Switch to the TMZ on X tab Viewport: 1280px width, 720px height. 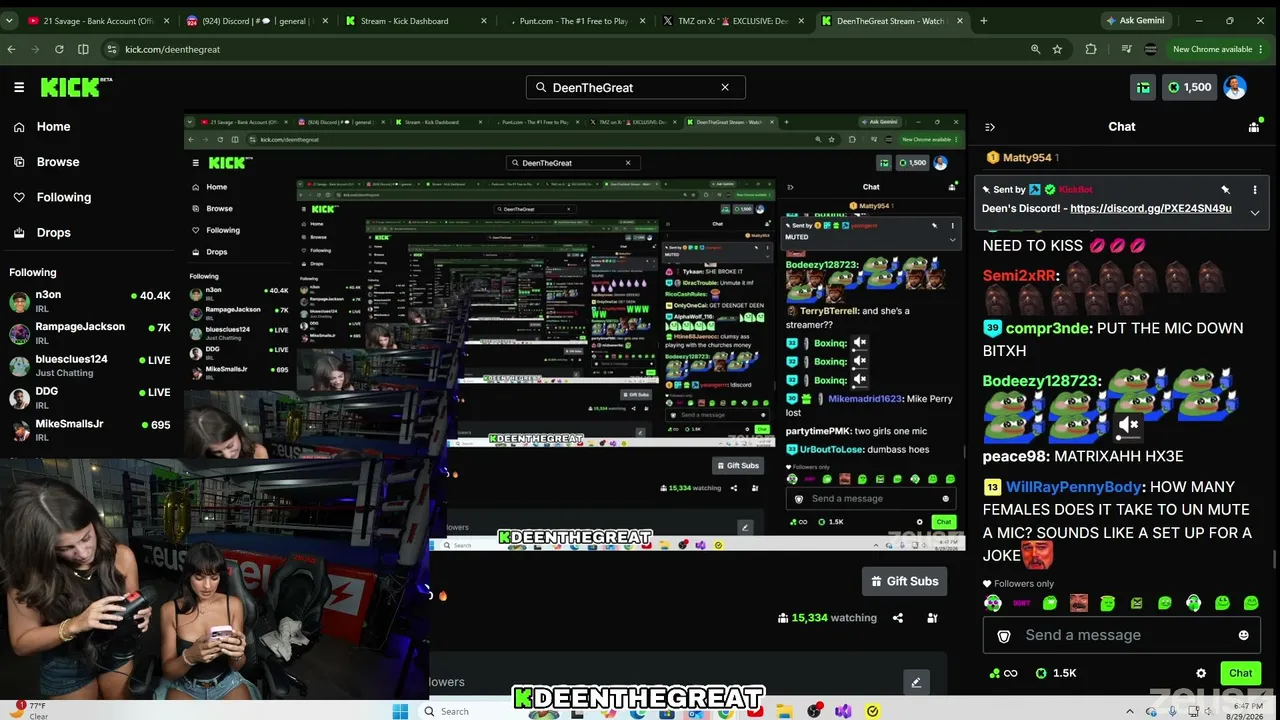(735, 21)
